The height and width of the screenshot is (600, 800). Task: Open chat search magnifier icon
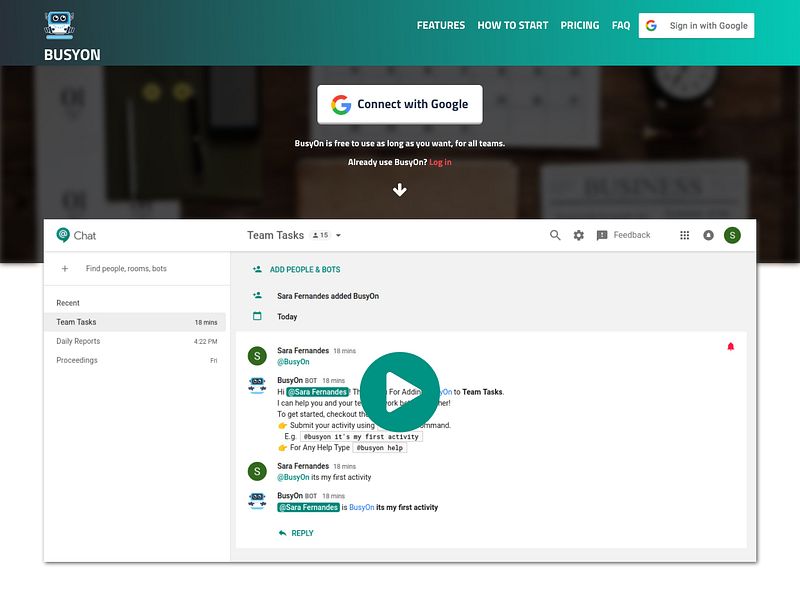pyautogui.click(x=555, y=235)
